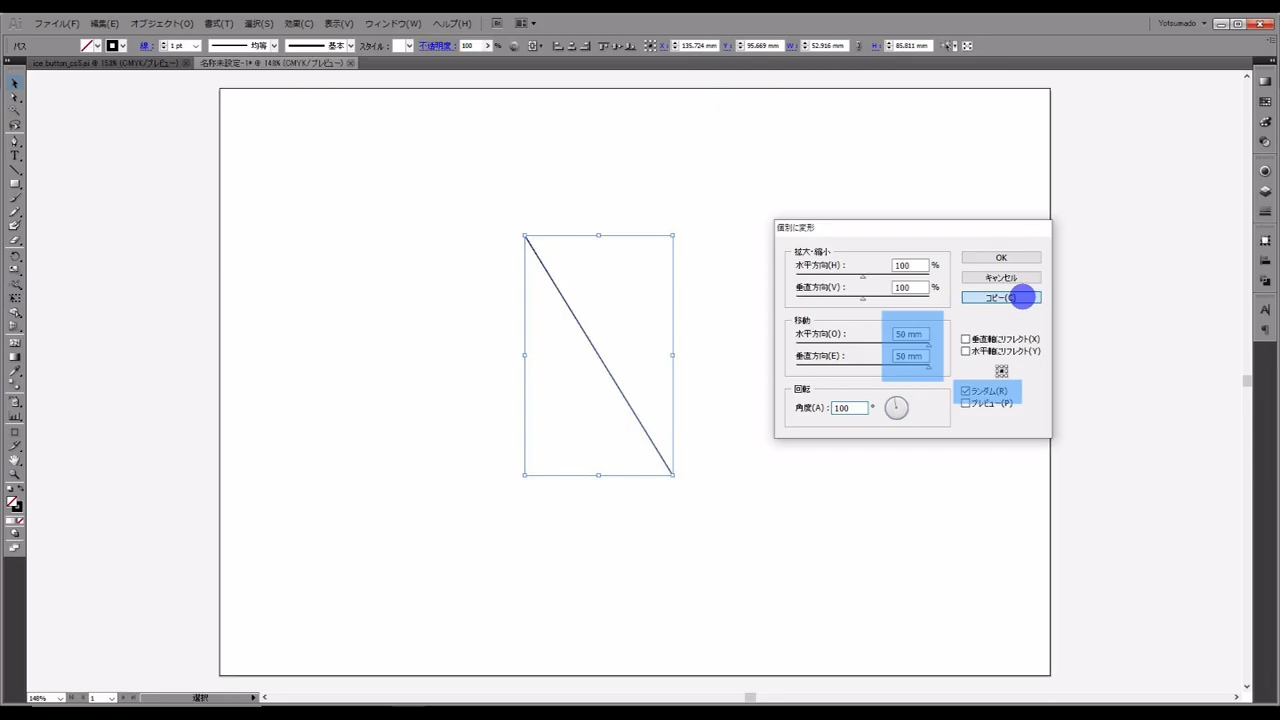Uncheck the ランダム(R) checkbox
This screenshot has height=720, width=1280.
point(966,391)
